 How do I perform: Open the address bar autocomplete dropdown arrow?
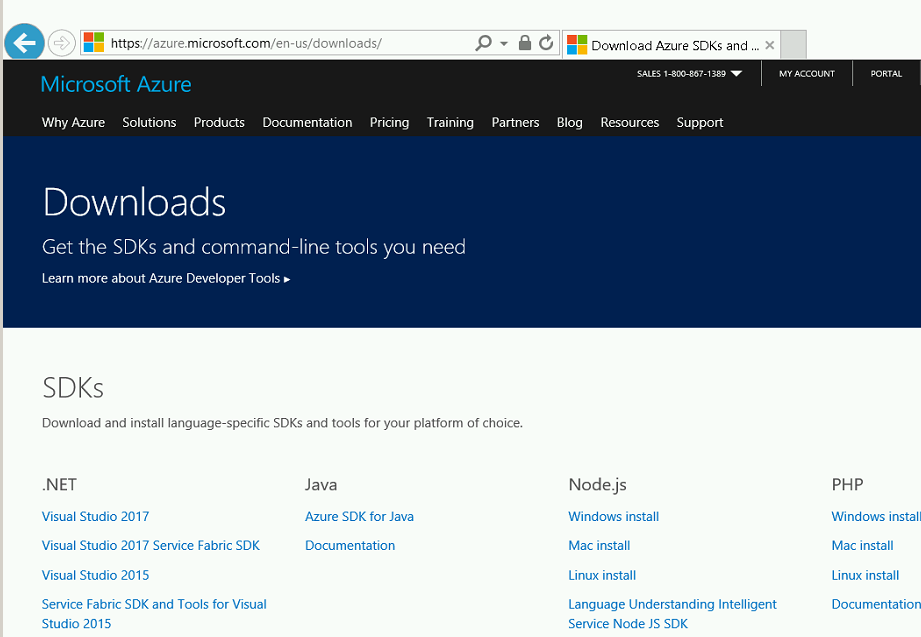pos(504,43)
